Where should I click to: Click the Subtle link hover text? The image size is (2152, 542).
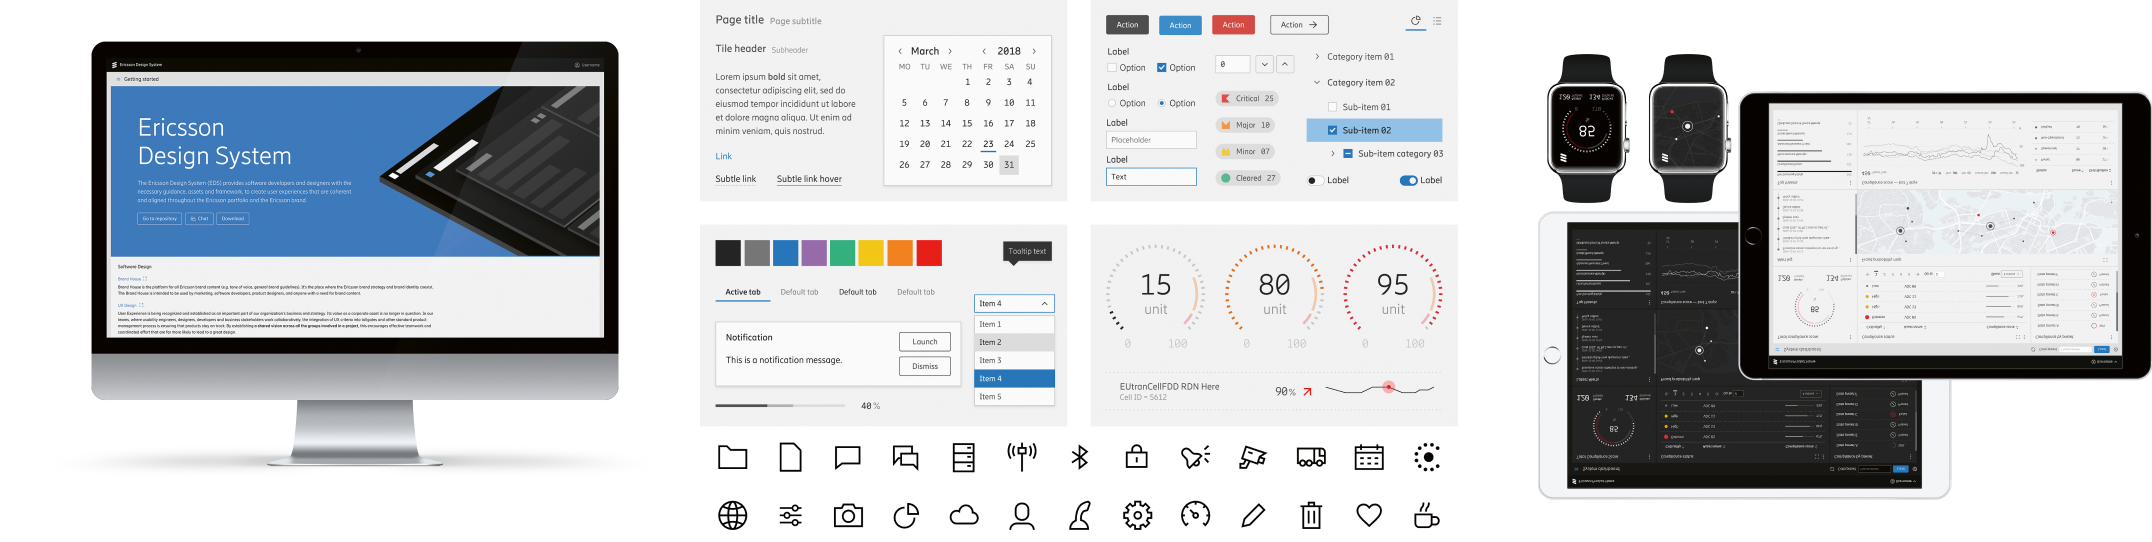tap(809, 179)
